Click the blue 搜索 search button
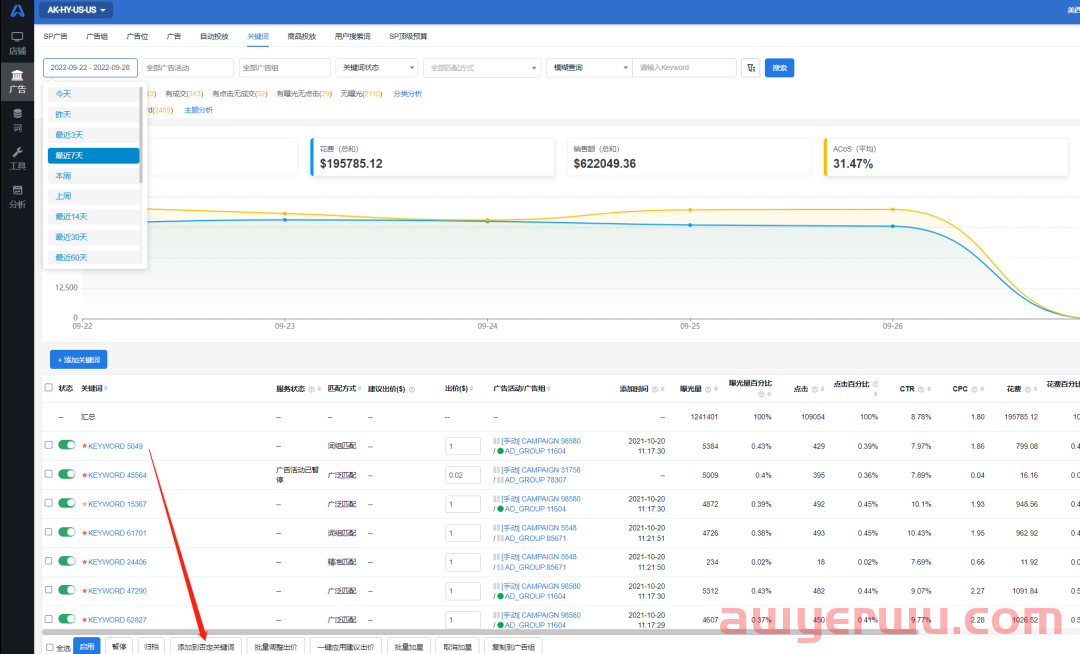The image size is (1080, 654). pyautogui.click(x=779, y=67)
